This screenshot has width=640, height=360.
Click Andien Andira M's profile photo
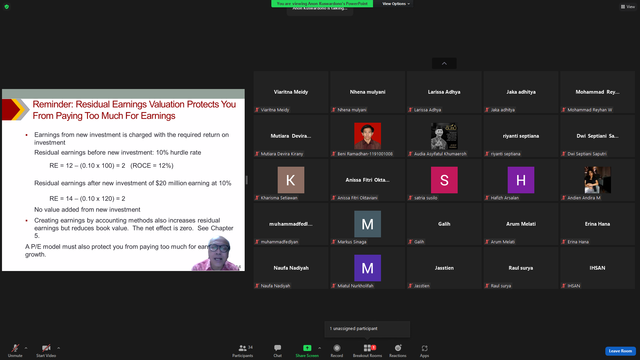(x=598, y=180)
